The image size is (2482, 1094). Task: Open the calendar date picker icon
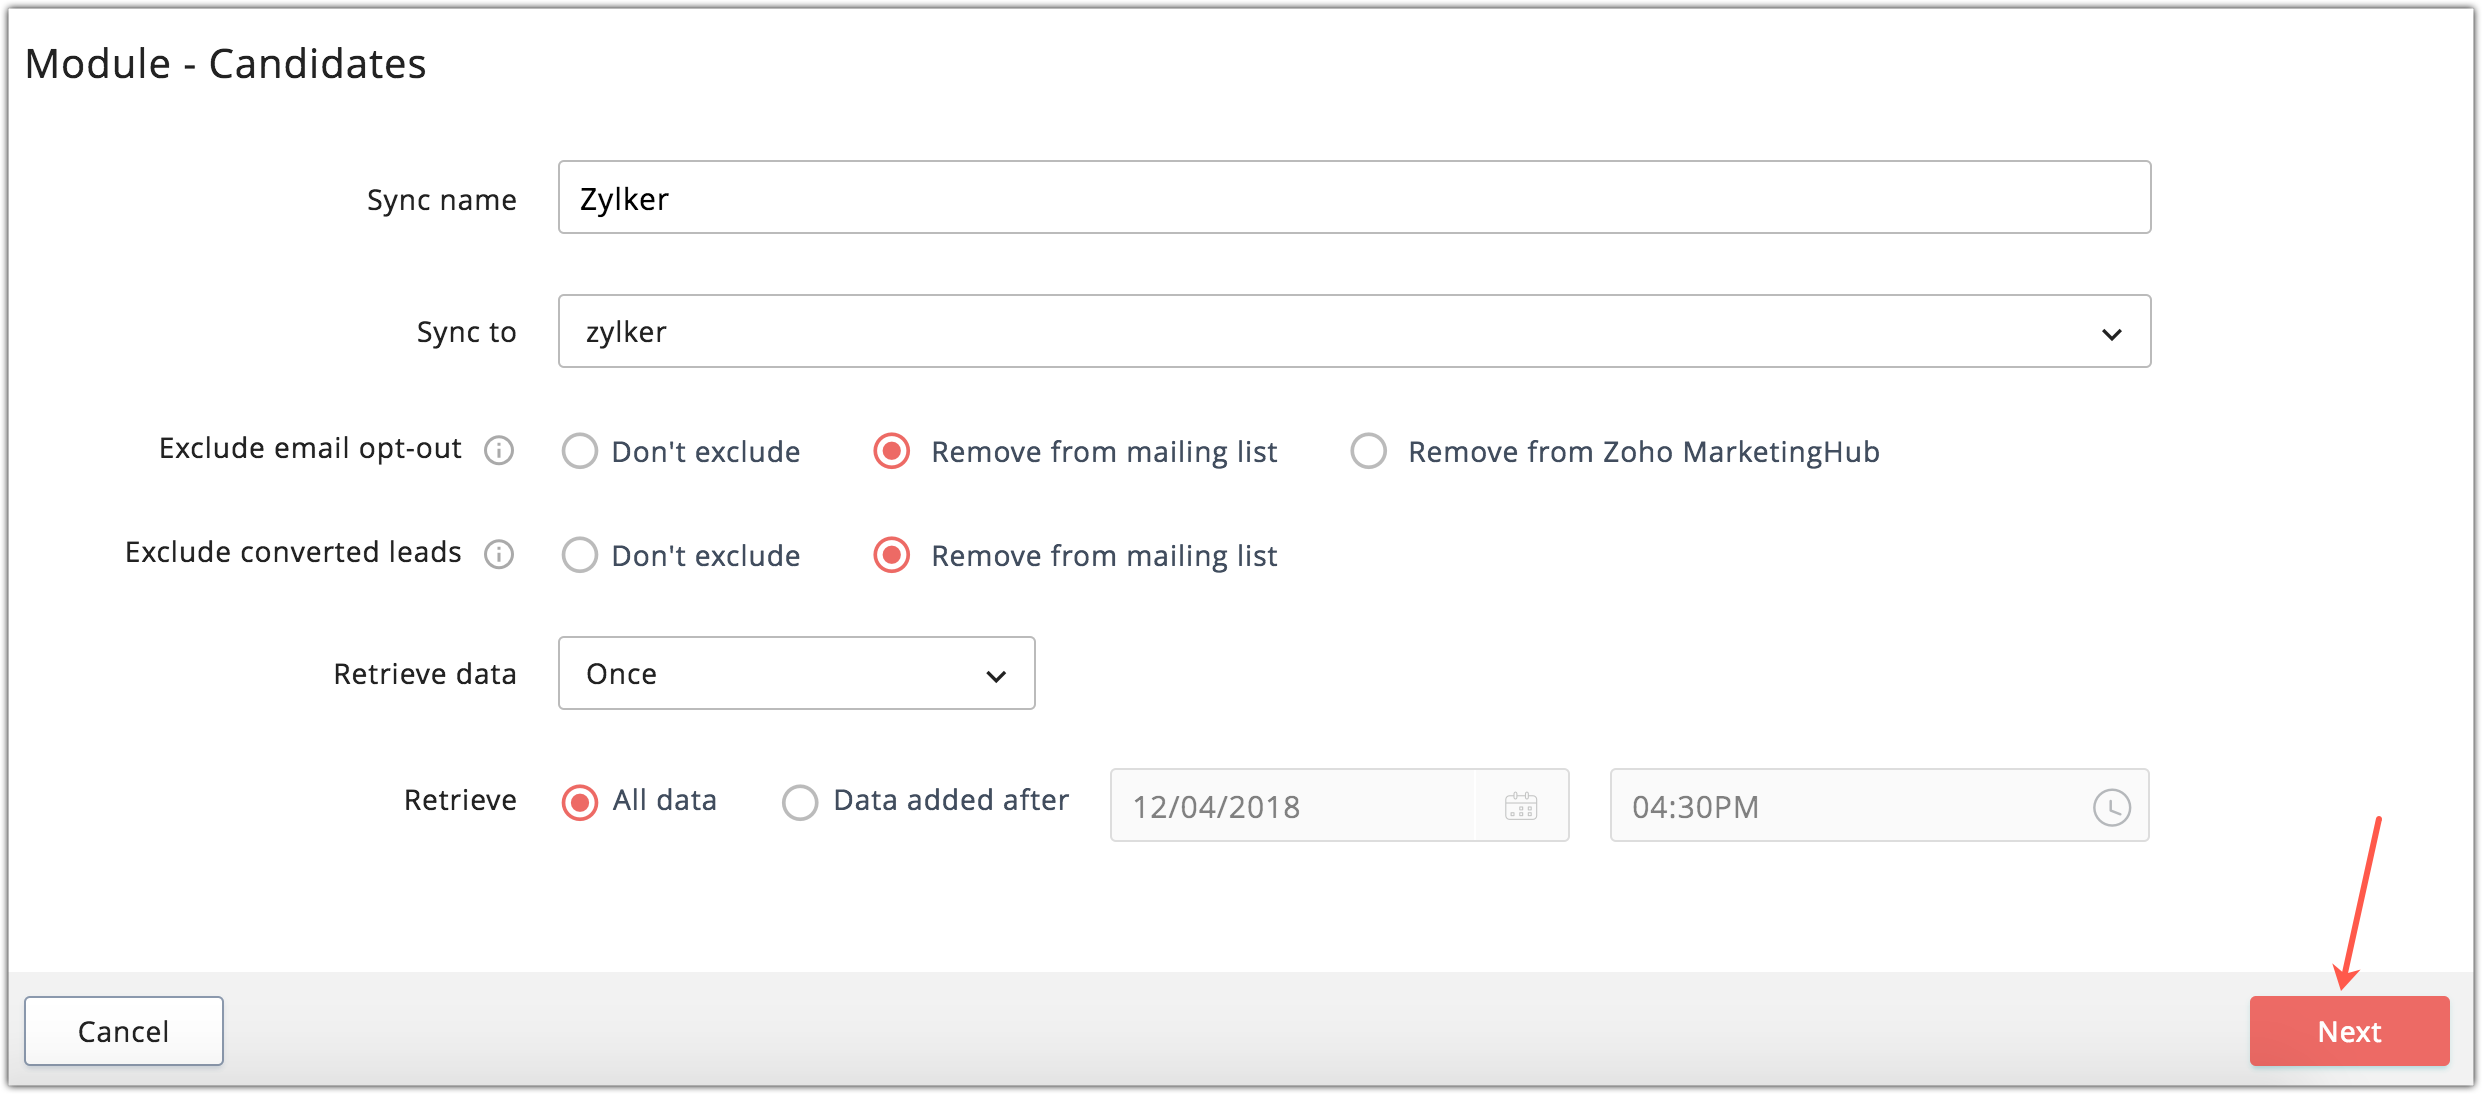pyautogui.click(x=1520, y=806)
